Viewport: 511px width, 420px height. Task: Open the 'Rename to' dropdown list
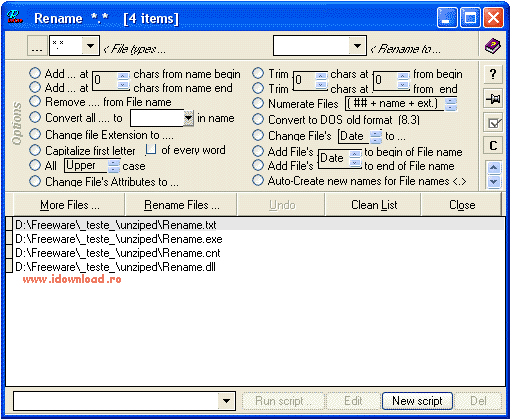pyautogui.click(x=357, y=46)
